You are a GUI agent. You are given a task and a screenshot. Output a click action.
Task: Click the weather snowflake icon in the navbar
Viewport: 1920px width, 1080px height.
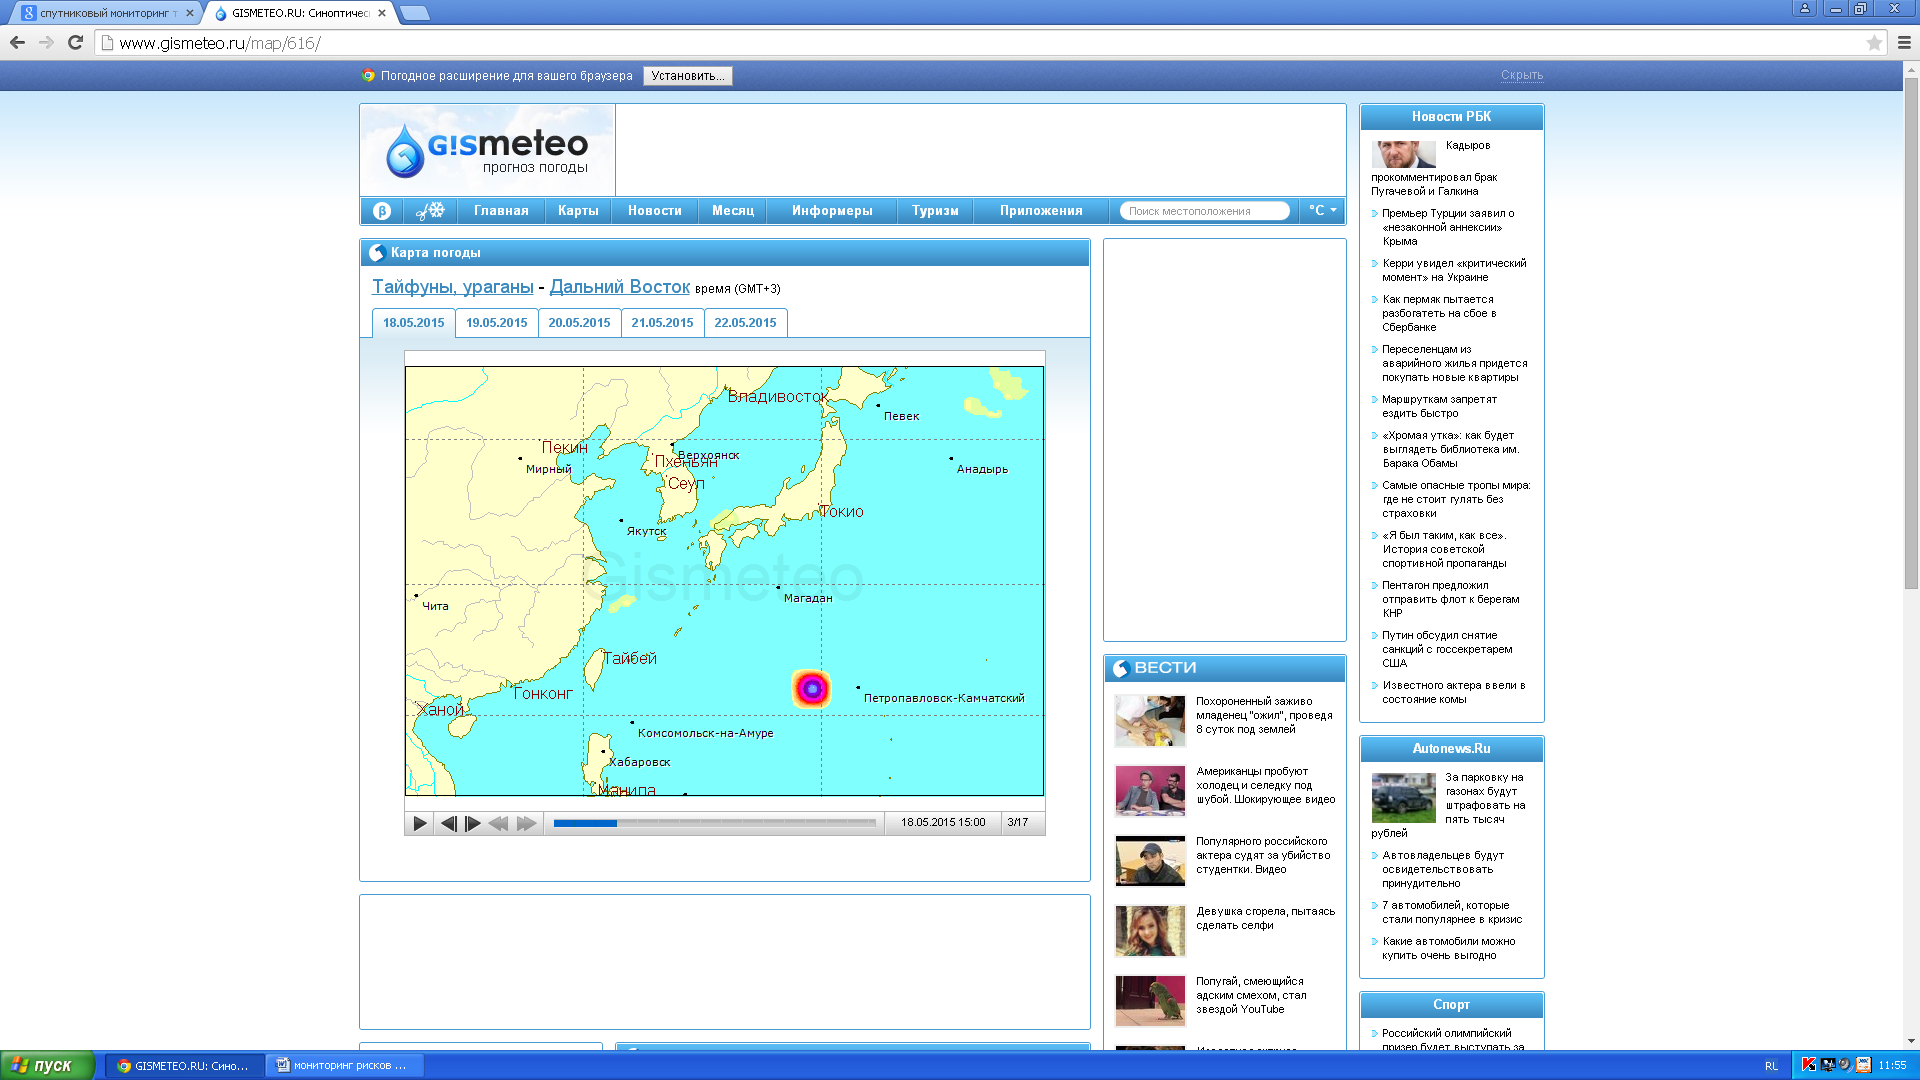tap(430, 210)
